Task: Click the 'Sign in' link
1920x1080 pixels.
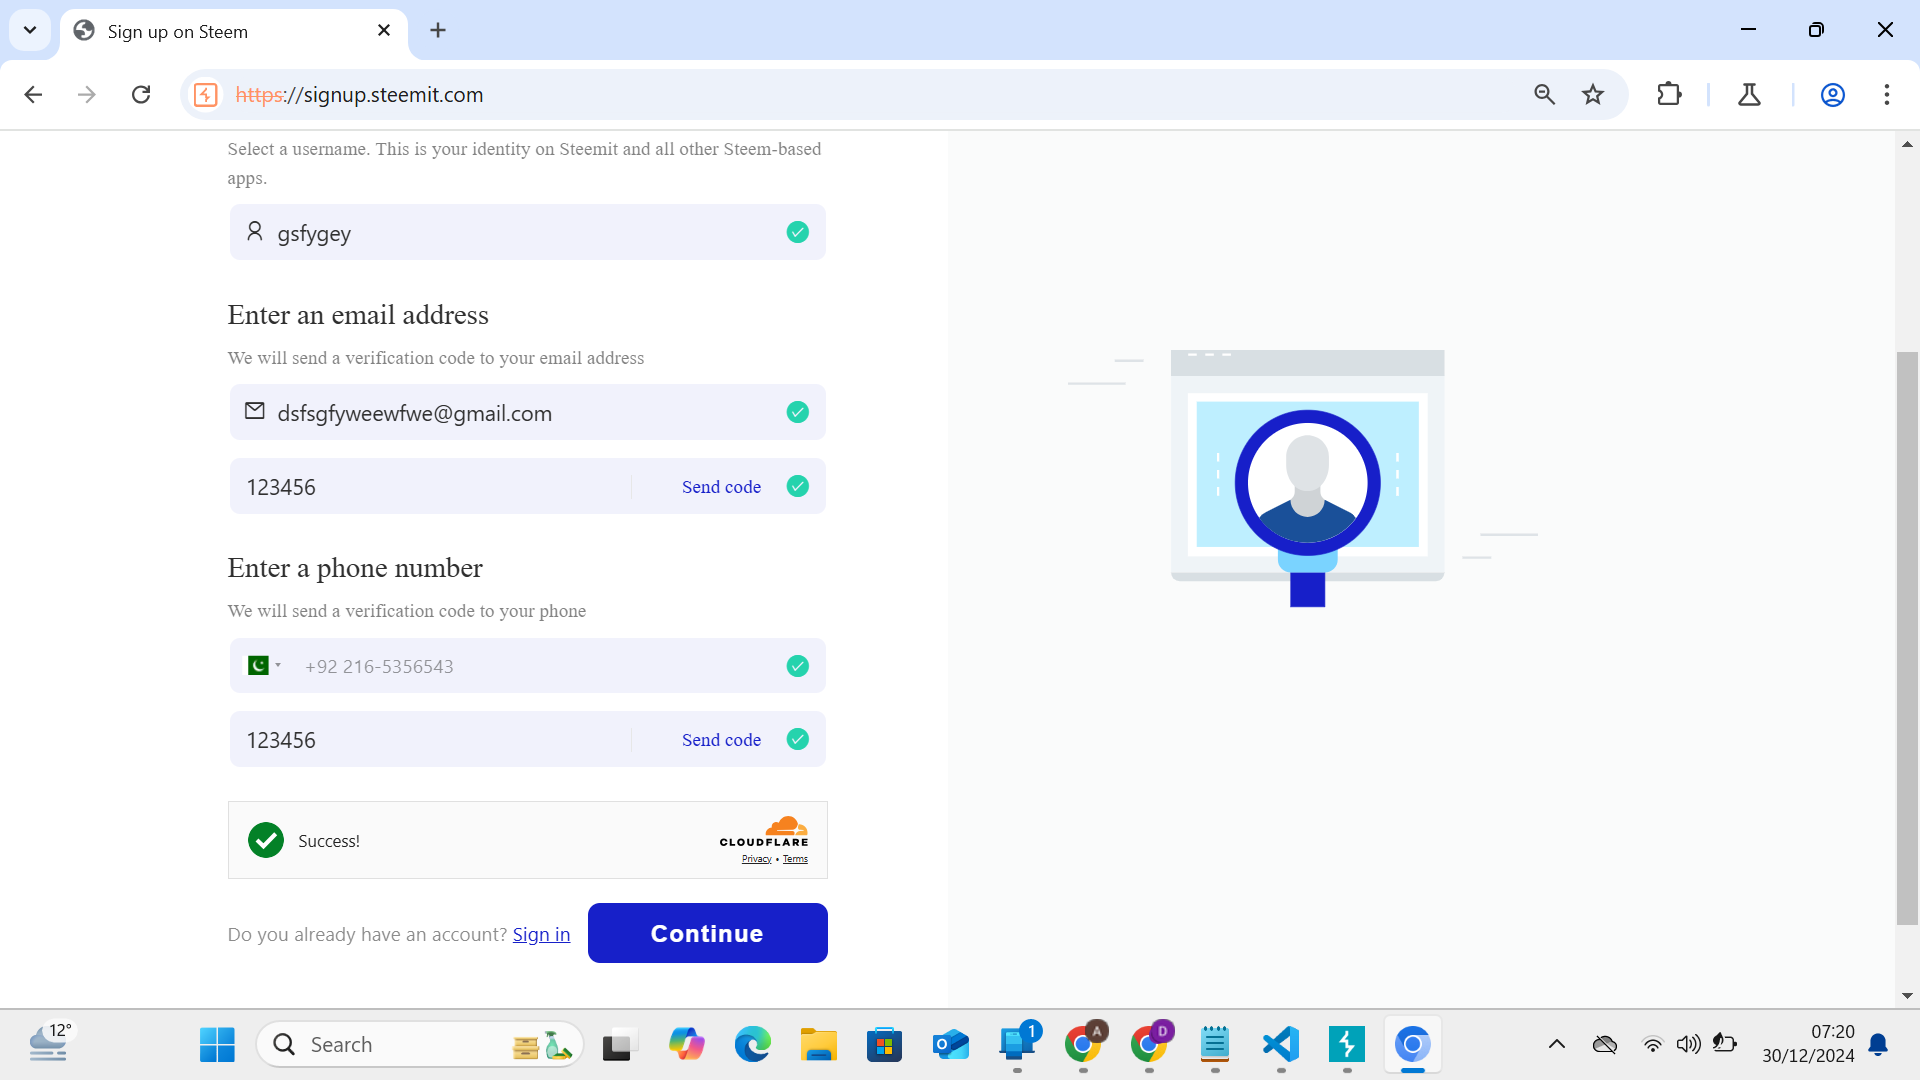Action: [x=541, y=933]
